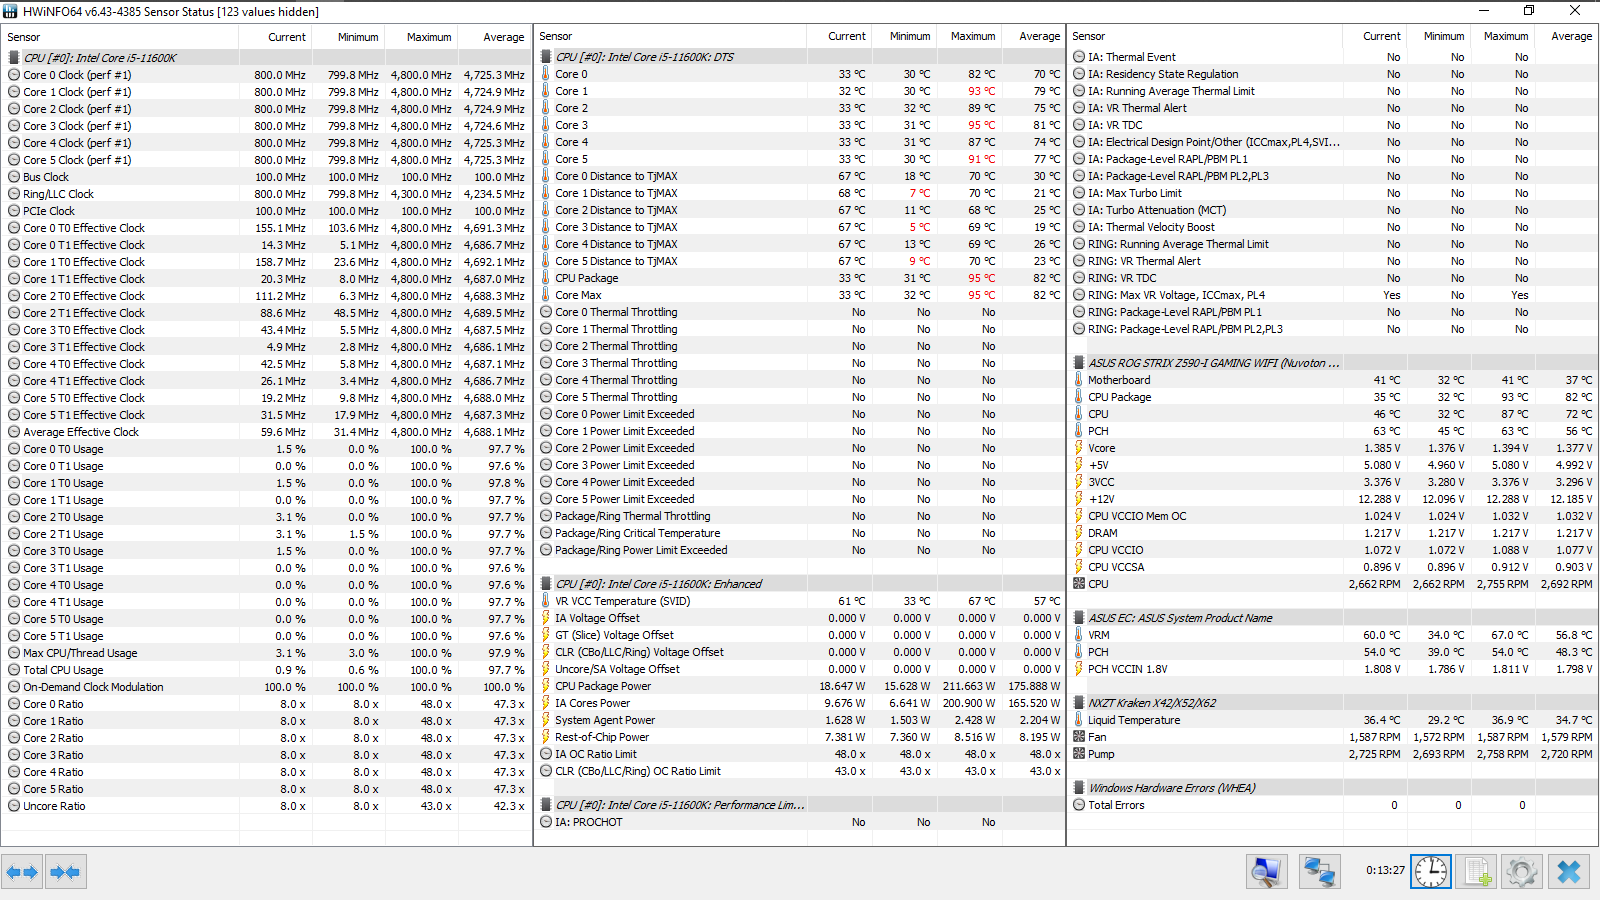Select RING: Max VR Voltage, ICCmax, PL4 row
The width and height of the screenshot is (1600, 900).
(1333, 295)
